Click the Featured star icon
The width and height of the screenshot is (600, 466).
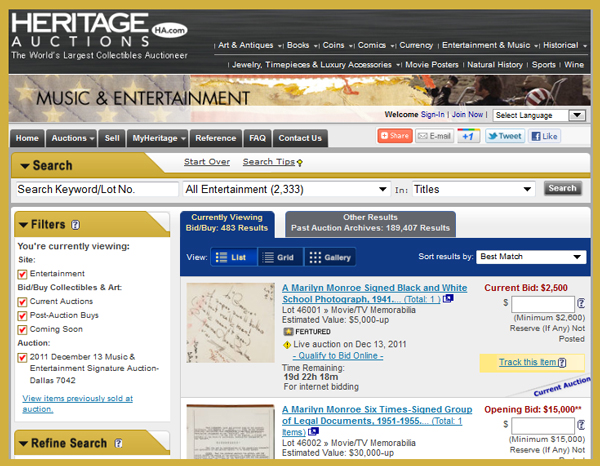pyautogui.click(x=288, y=332)
